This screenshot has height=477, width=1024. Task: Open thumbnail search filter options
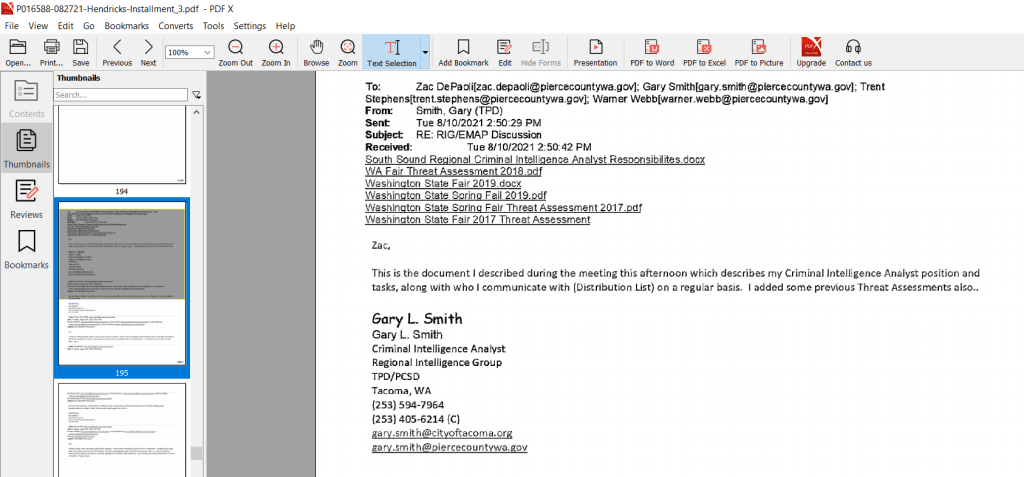click(x=196, y=95)
